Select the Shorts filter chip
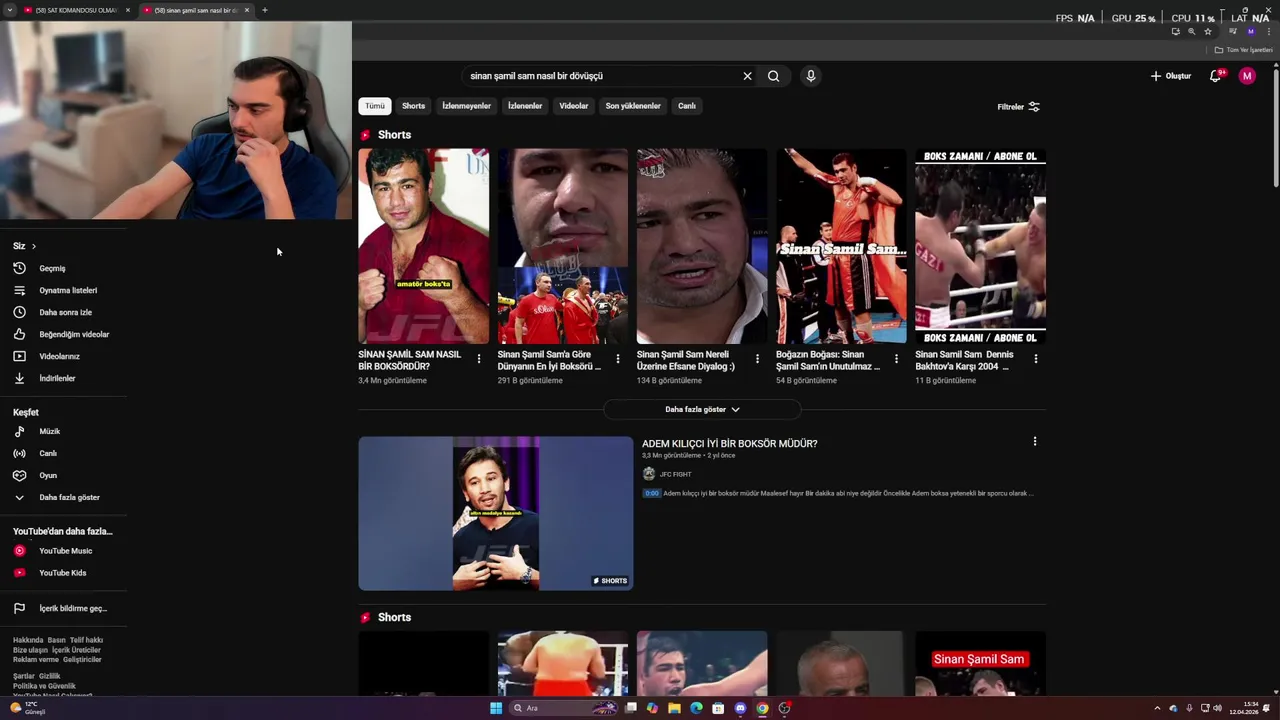The width and height of the screenshot is (1280, 720). [x=413, y=106]
